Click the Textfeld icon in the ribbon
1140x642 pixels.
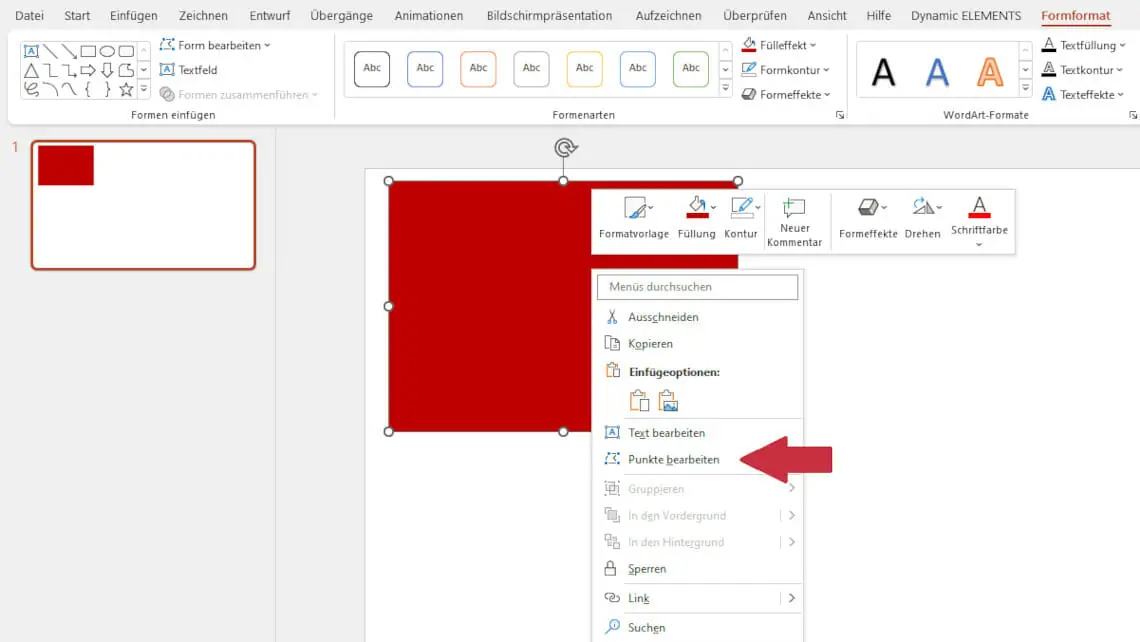[168, 70]
